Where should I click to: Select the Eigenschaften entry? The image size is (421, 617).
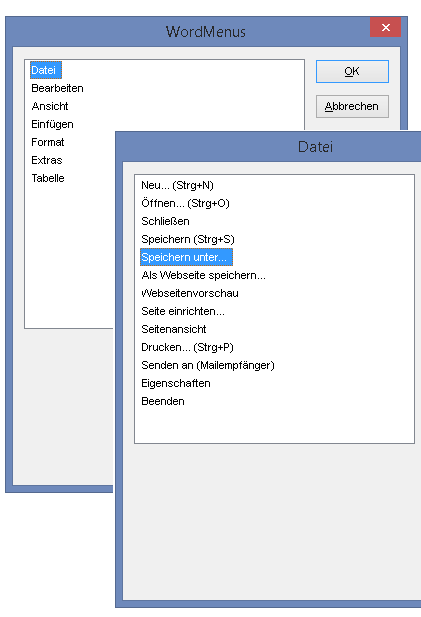pyautogui.click(x=175, y=383)
